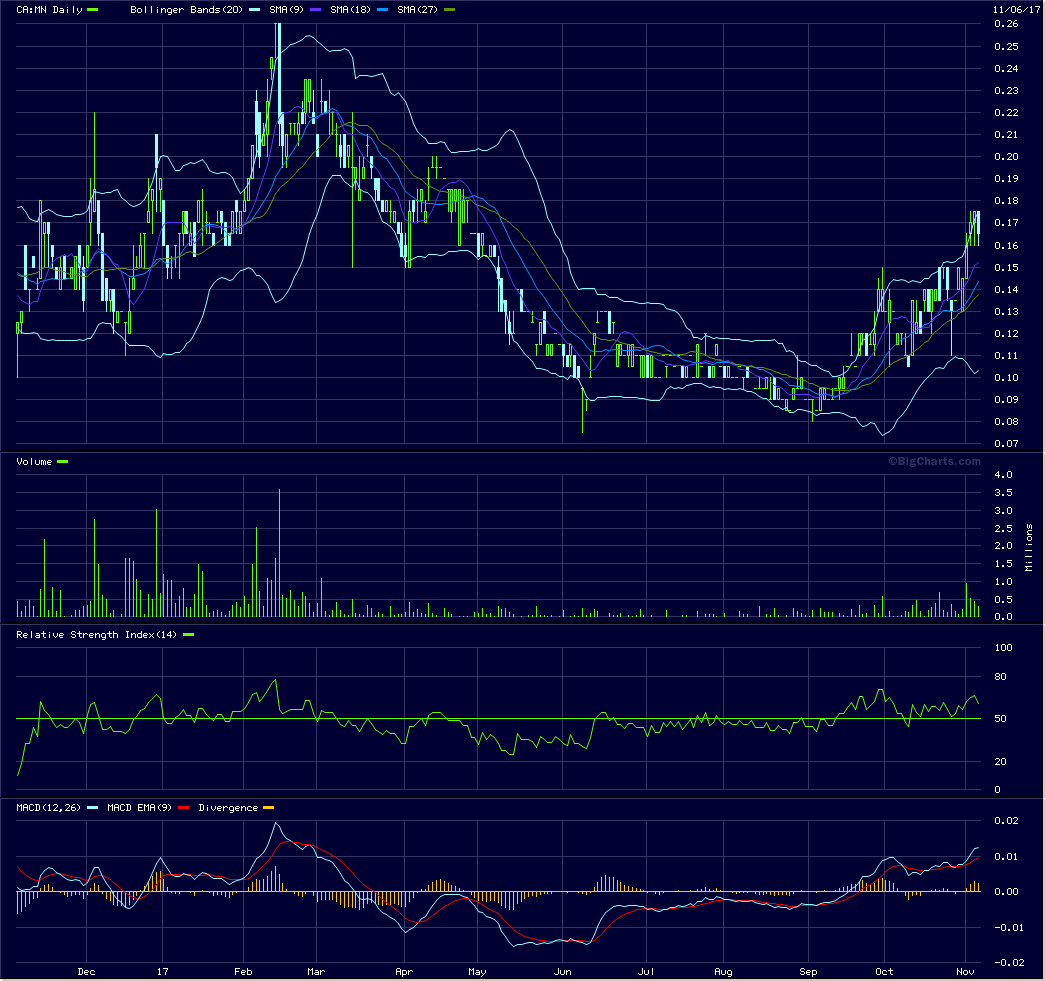Screen dimensions: 1045x981
Task: Click the 0.22 price axis label
Action: point(1006,113)
